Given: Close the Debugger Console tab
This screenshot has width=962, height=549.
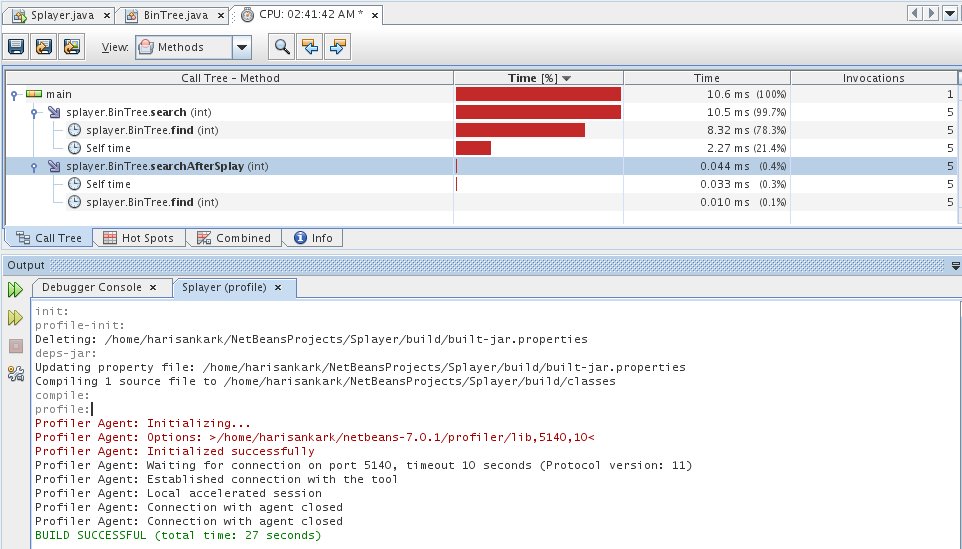Looking at the screenshot, I should [x=153, y=288].
